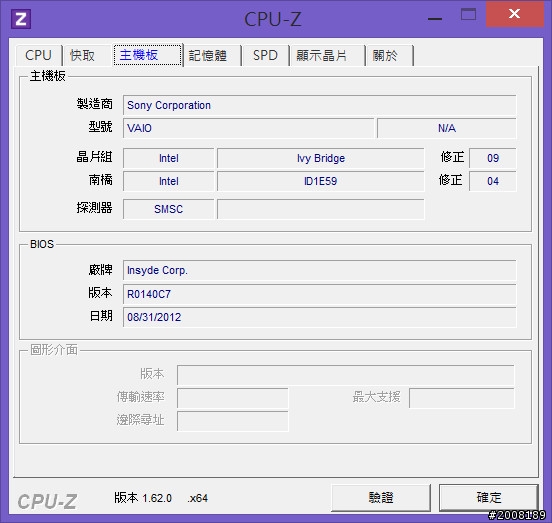
Task: Click the southbridge revision 04 field
Action: click(493, 181)
